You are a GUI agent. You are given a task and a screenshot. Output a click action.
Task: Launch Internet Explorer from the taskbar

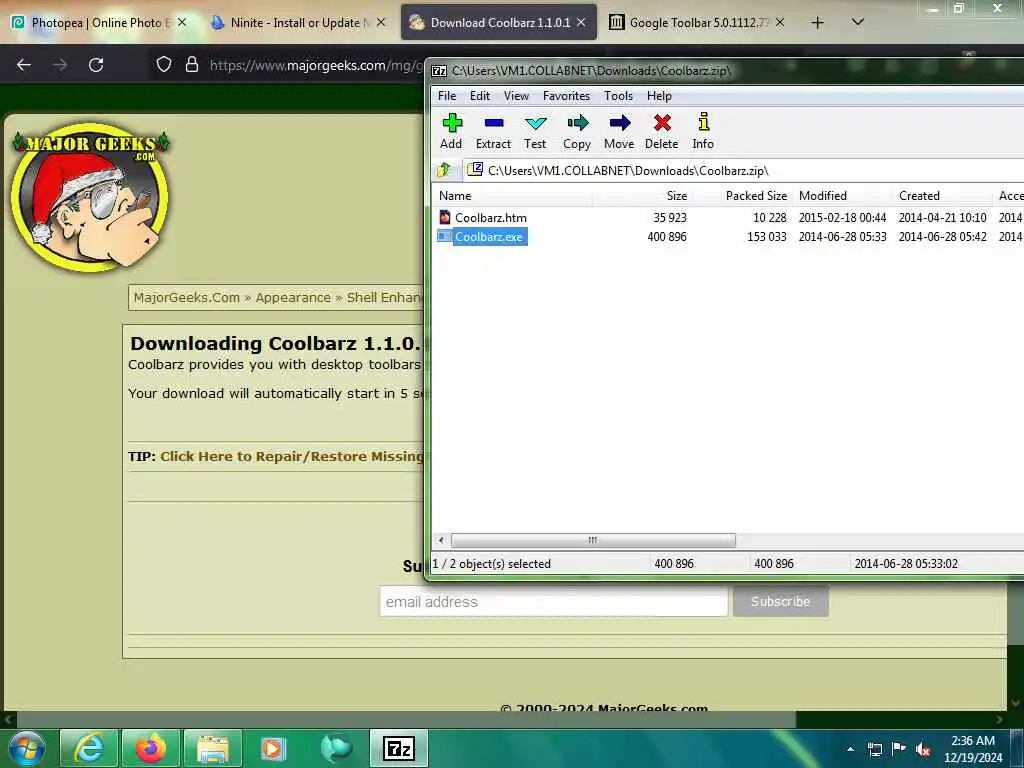coord(89,748)
